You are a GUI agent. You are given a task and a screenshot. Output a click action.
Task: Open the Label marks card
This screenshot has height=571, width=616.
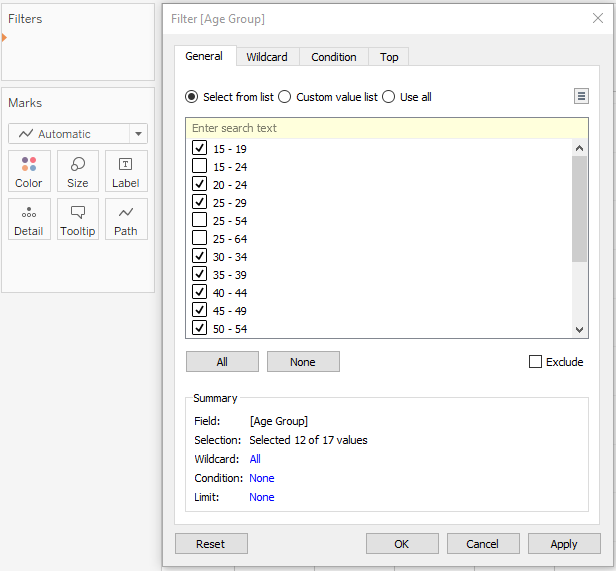tap(125, 171)
